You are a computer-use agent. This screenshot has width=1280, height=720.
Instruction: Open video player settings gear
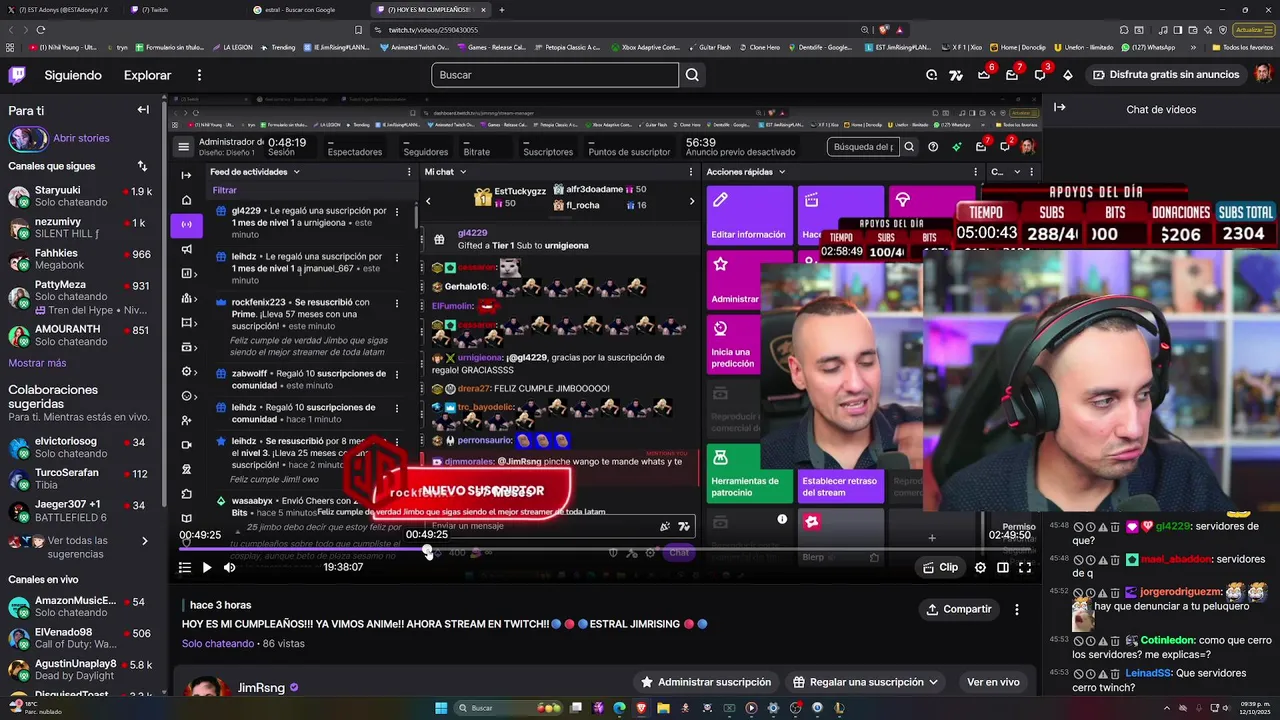980,568
